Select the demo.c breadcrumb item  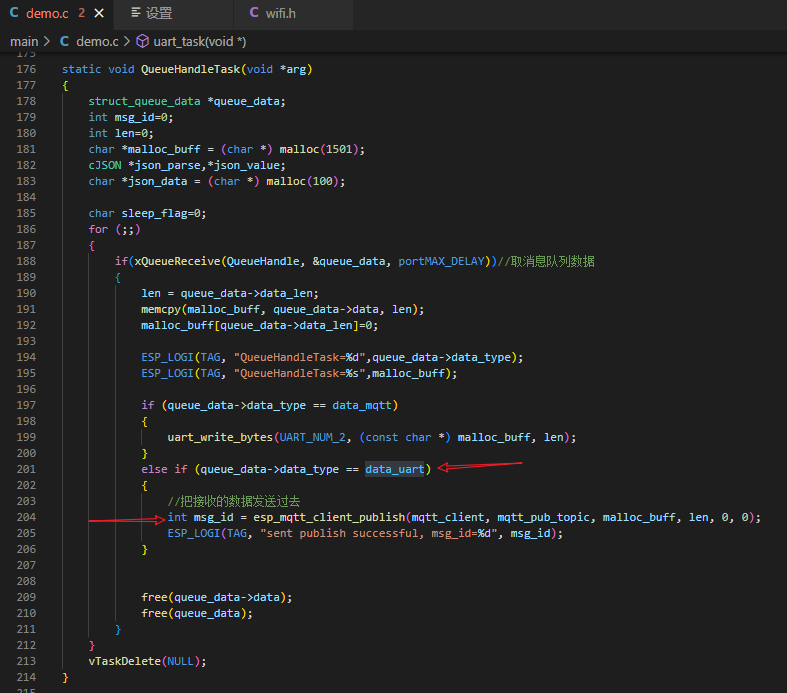(97, 42)
